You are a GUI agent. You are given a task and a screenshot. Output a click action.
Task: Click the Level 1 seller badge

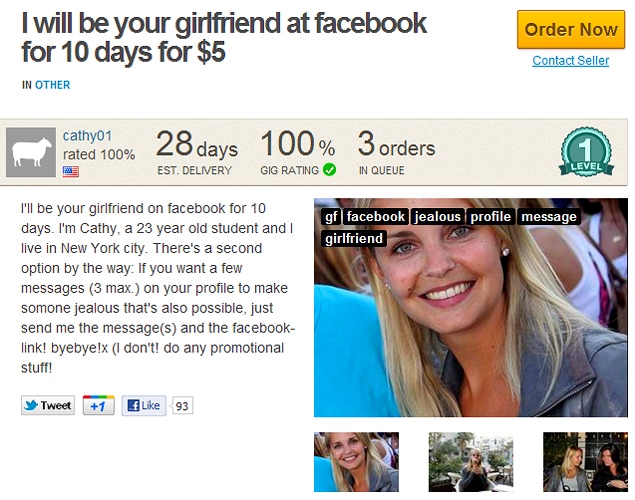[586, 151]
